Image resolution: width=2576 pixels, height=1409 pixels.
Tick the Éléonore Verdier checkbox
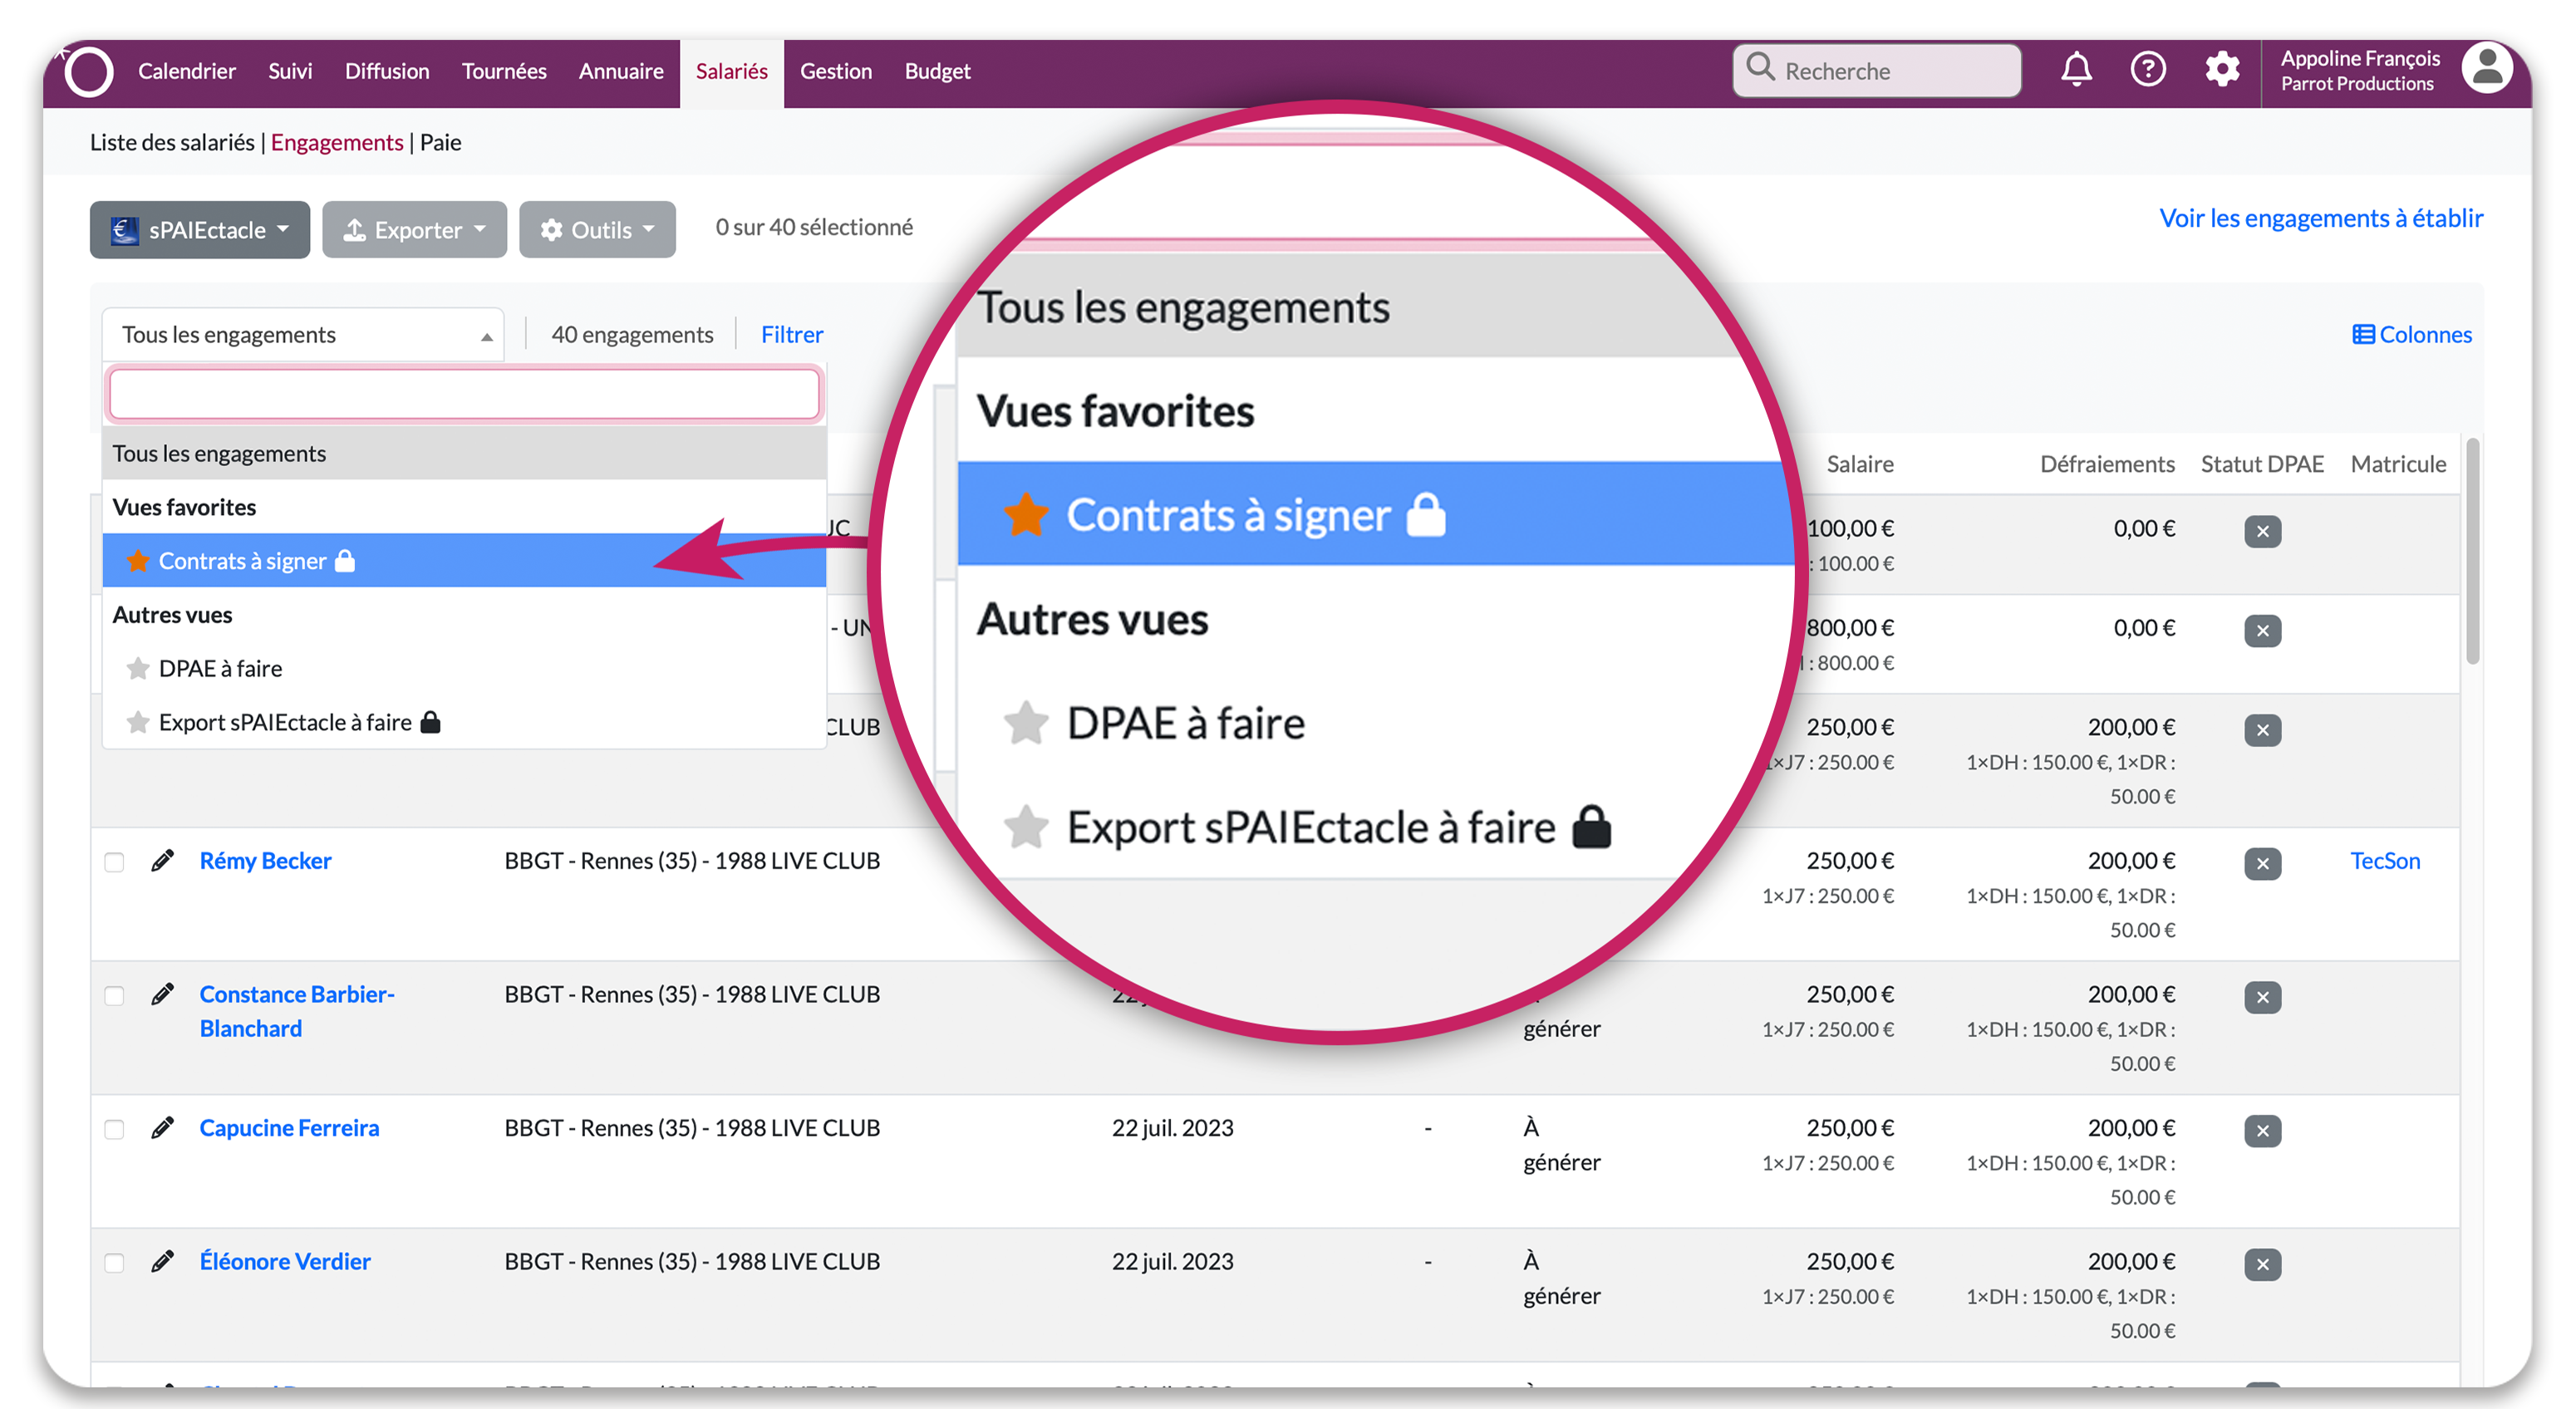pos(114,1263)
